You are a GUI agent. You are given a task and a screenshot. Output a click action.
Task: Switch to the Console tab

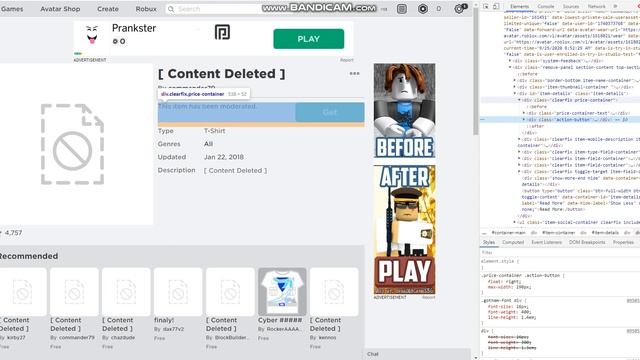546,7
